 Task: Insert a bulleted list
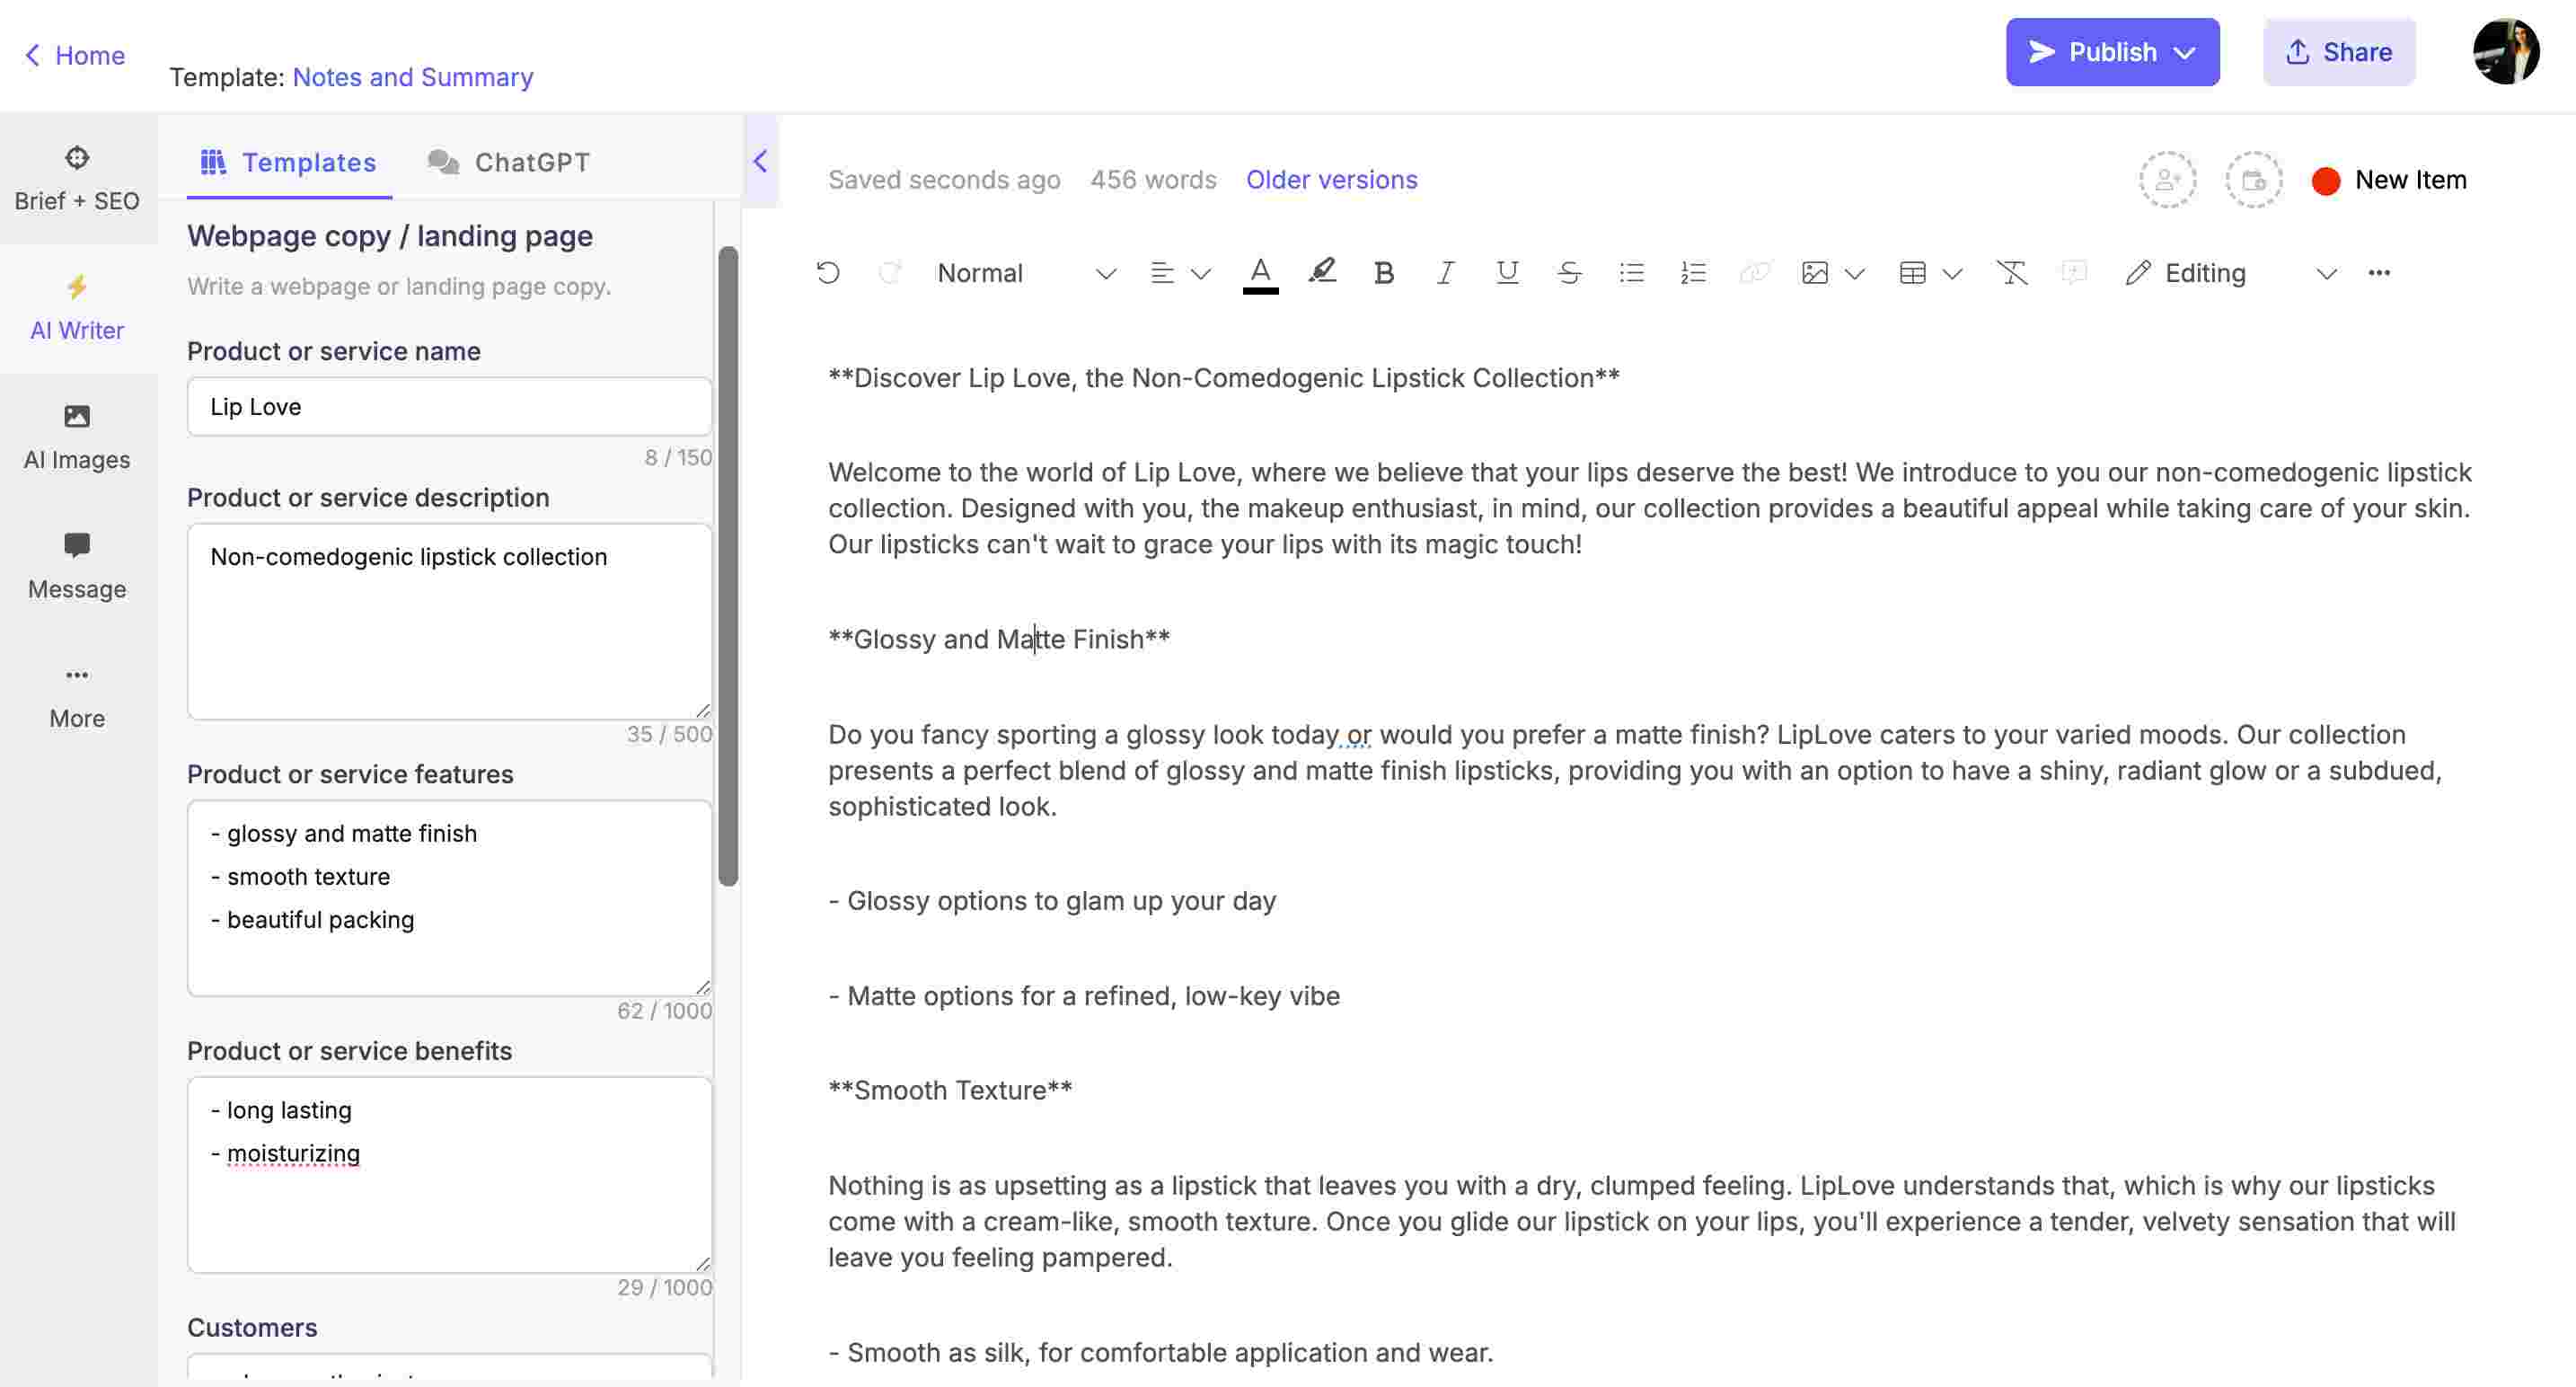(1631, 273)
